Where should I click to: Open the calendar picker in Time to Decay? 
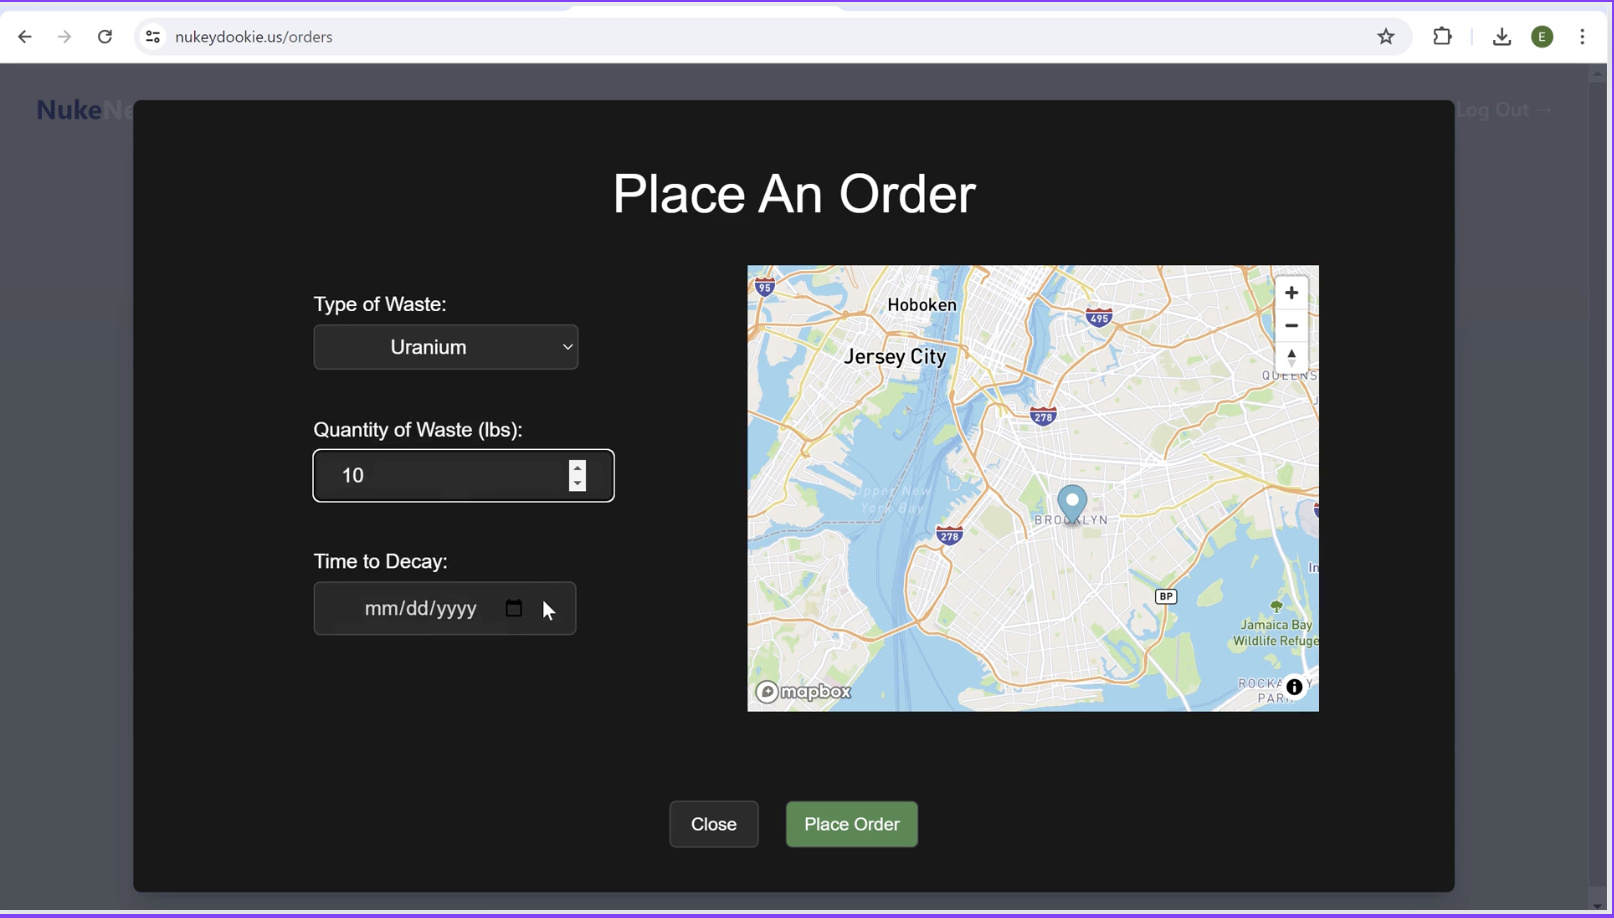point(514,608)
